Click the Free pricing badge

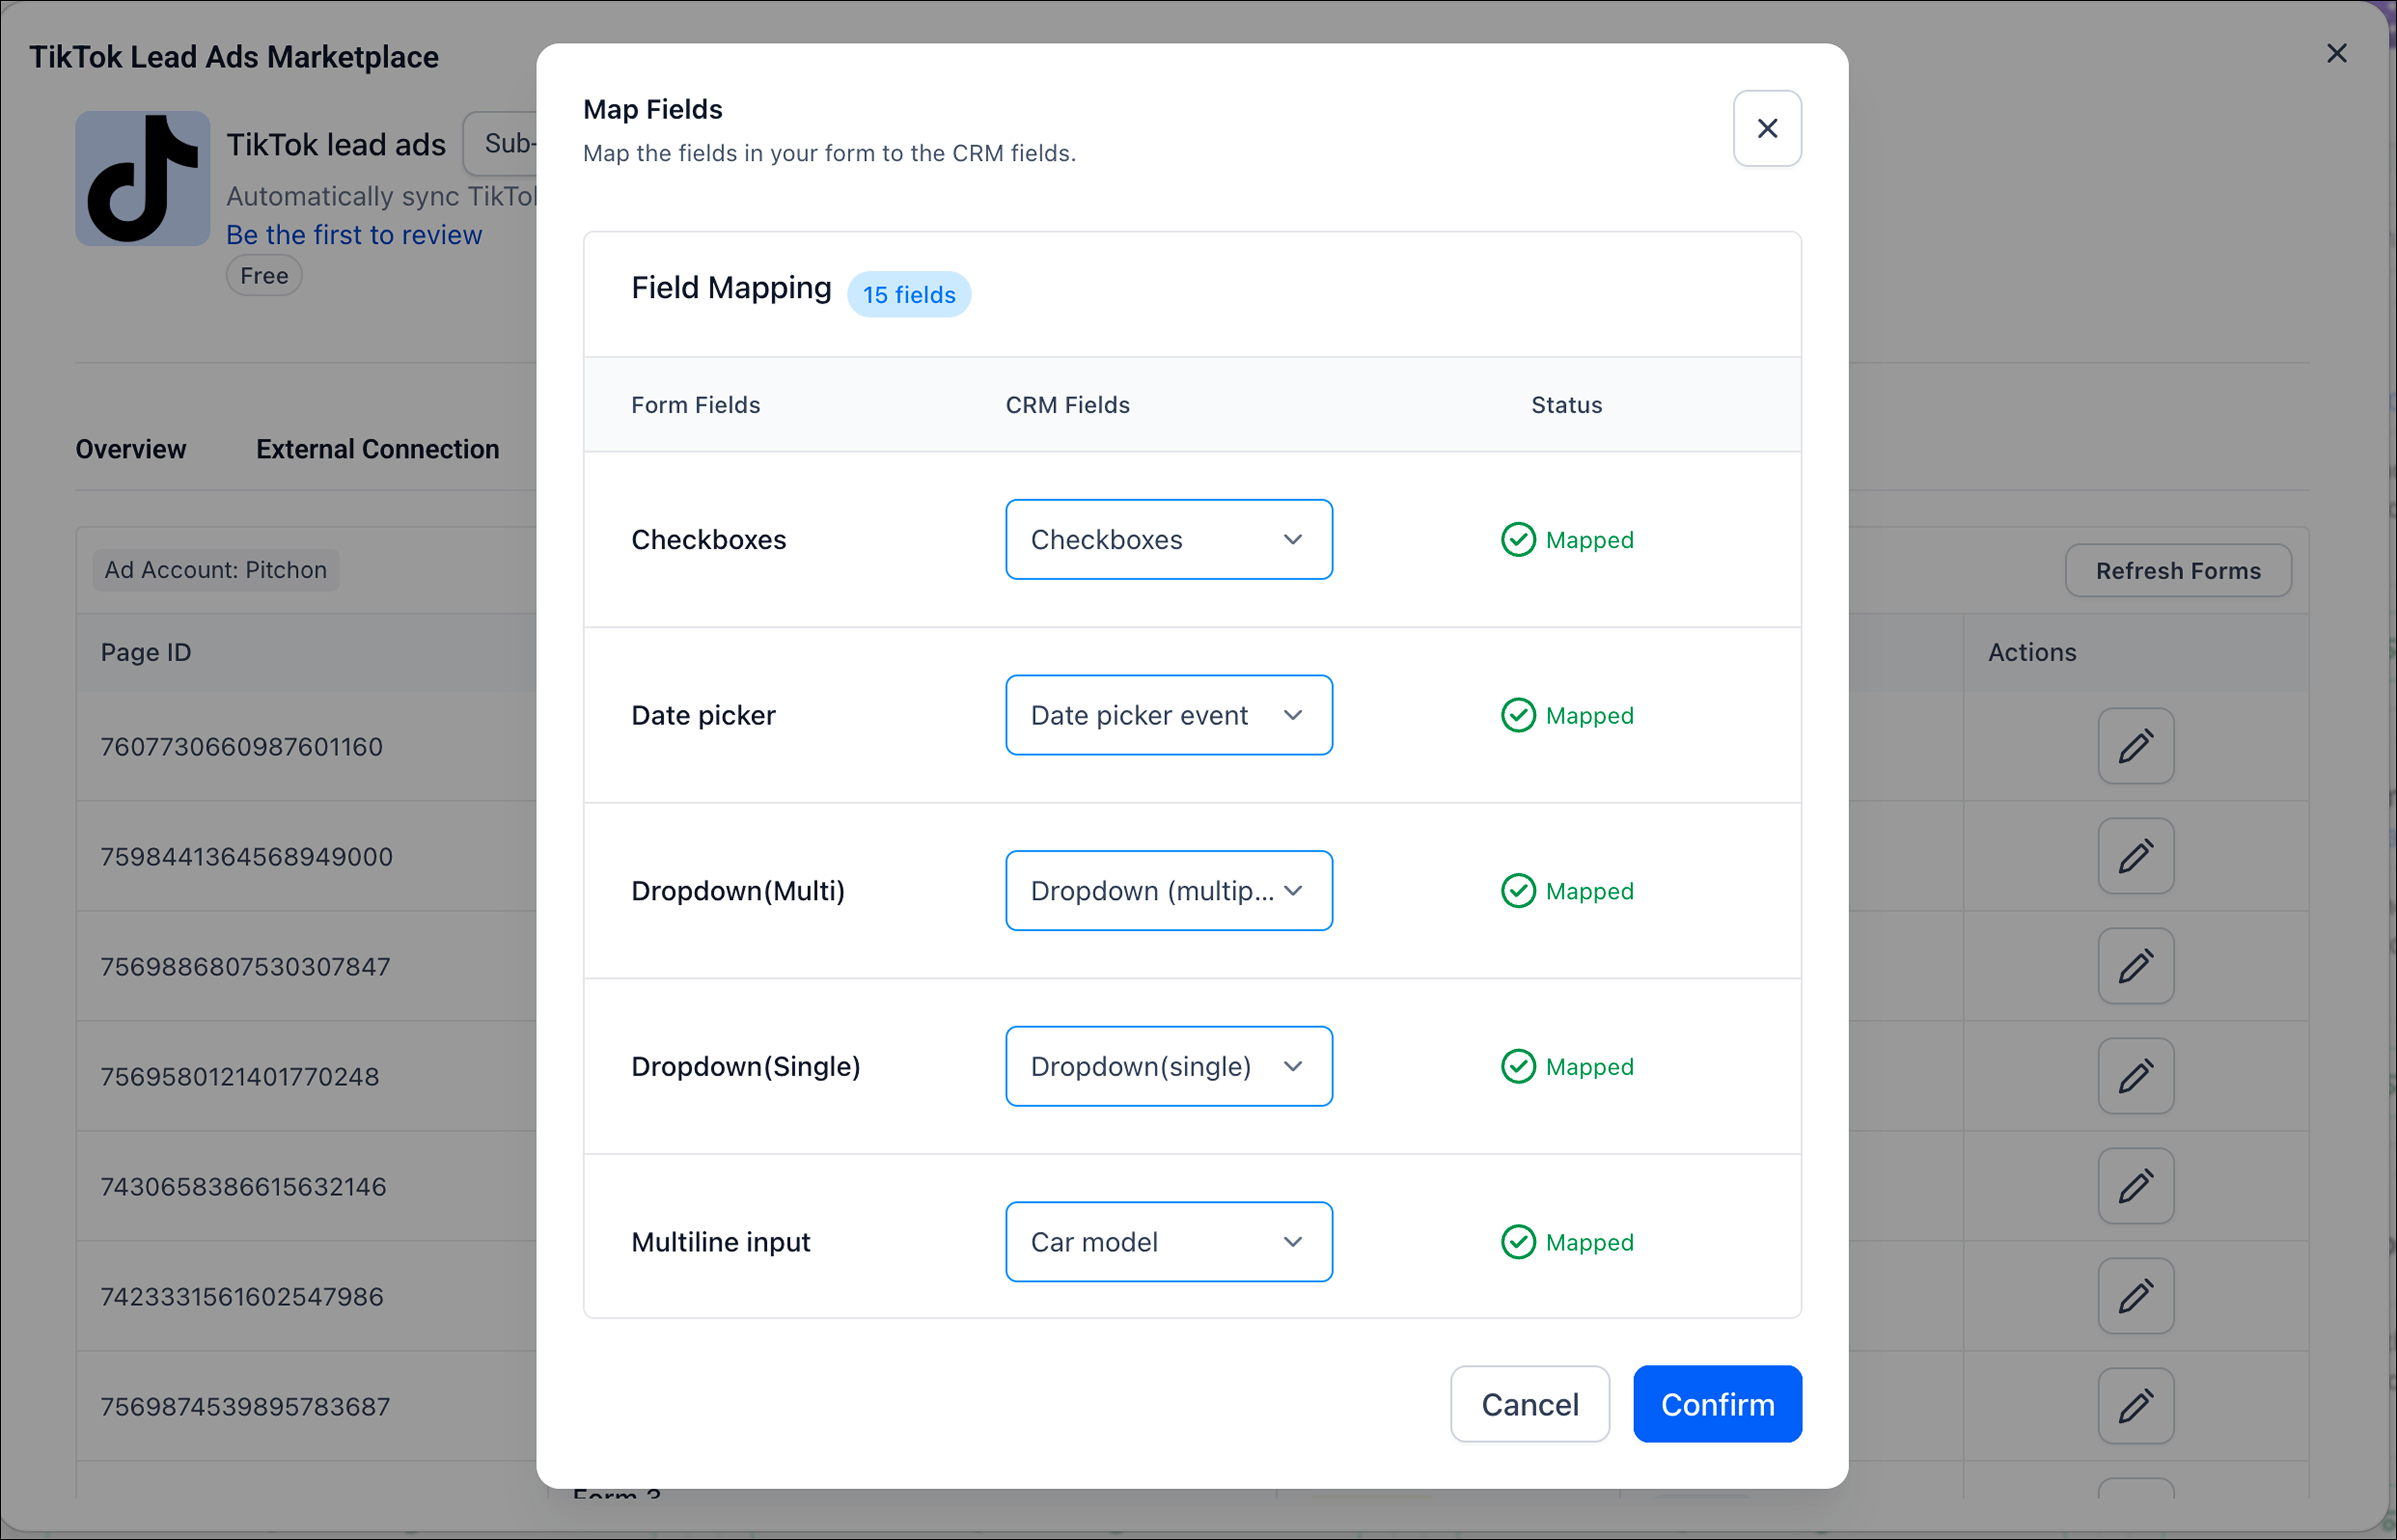click(x=264, y=276)
